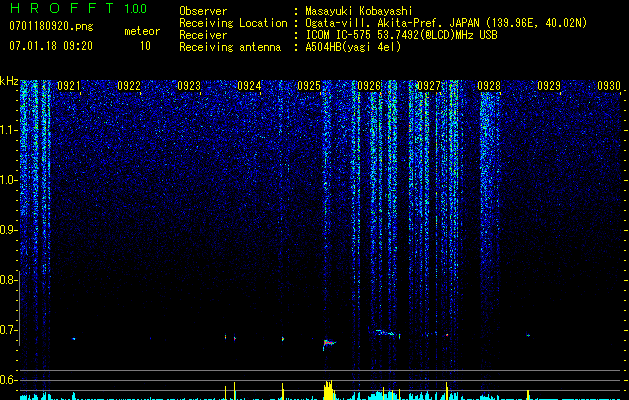Click the large yellow power burst after 0925

pos(329,390)
